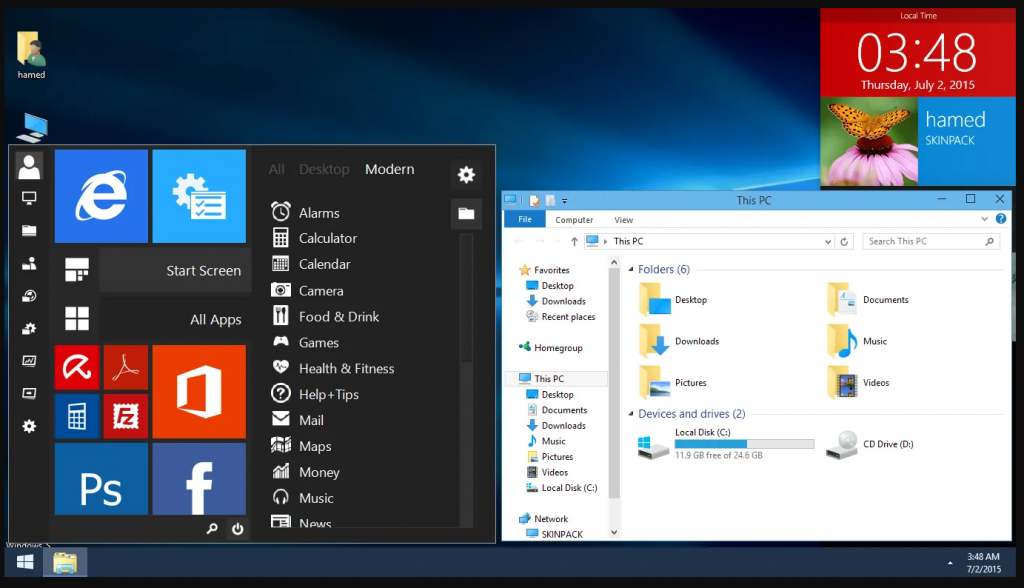1024x588 pixels.
Task: Open the Camera app
Action: (307, 290)
